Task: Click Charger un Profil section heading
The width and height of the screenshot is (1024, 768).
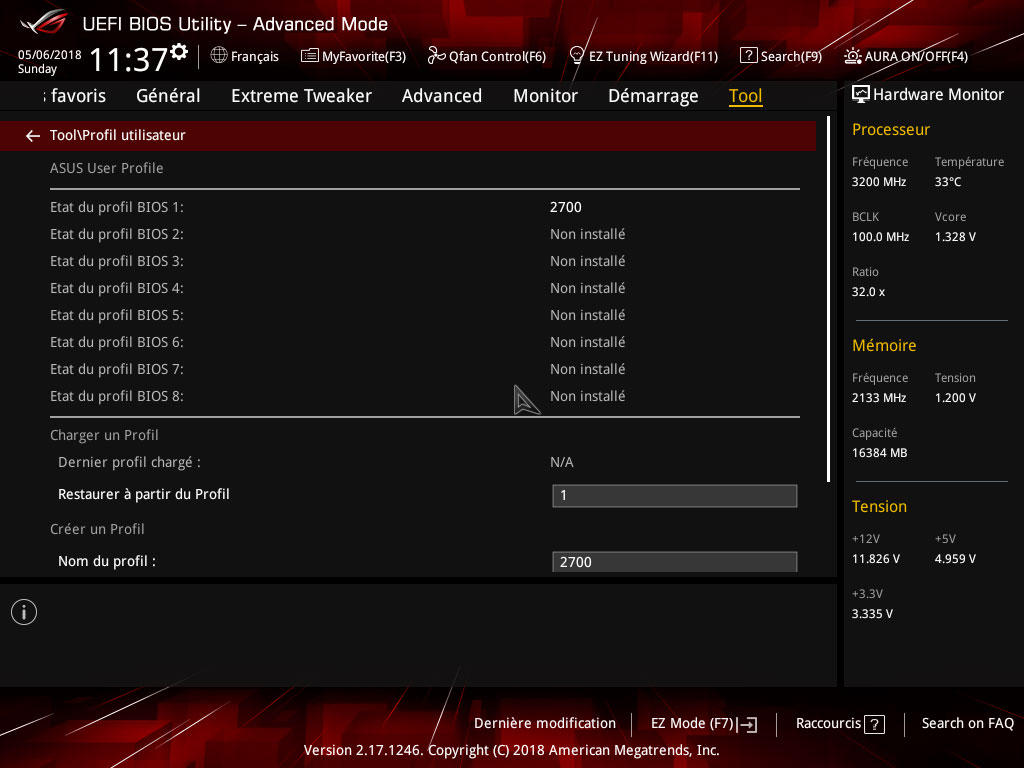Action: click(x=104, y=435)
